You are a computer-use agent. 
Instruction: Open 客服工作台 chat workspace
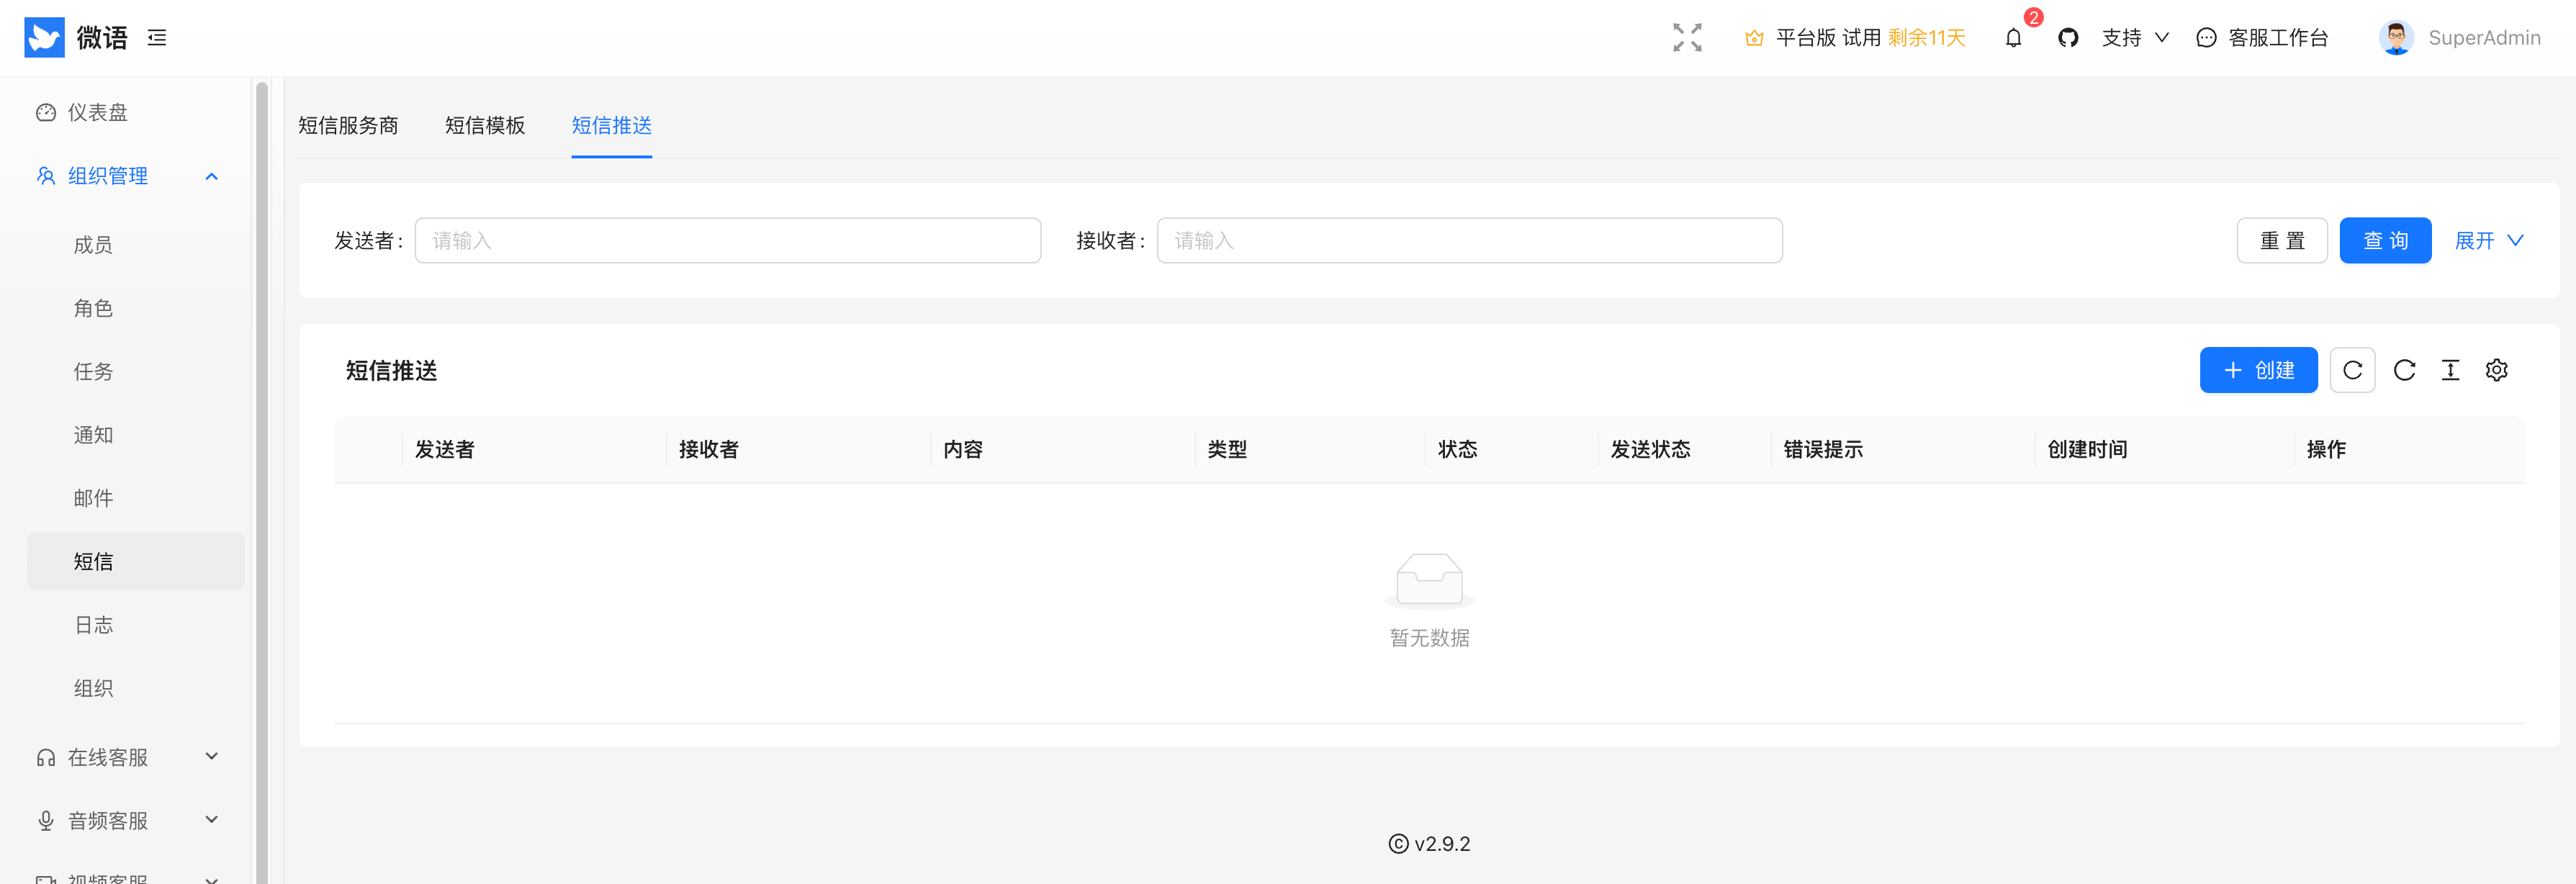[2262, 38]
